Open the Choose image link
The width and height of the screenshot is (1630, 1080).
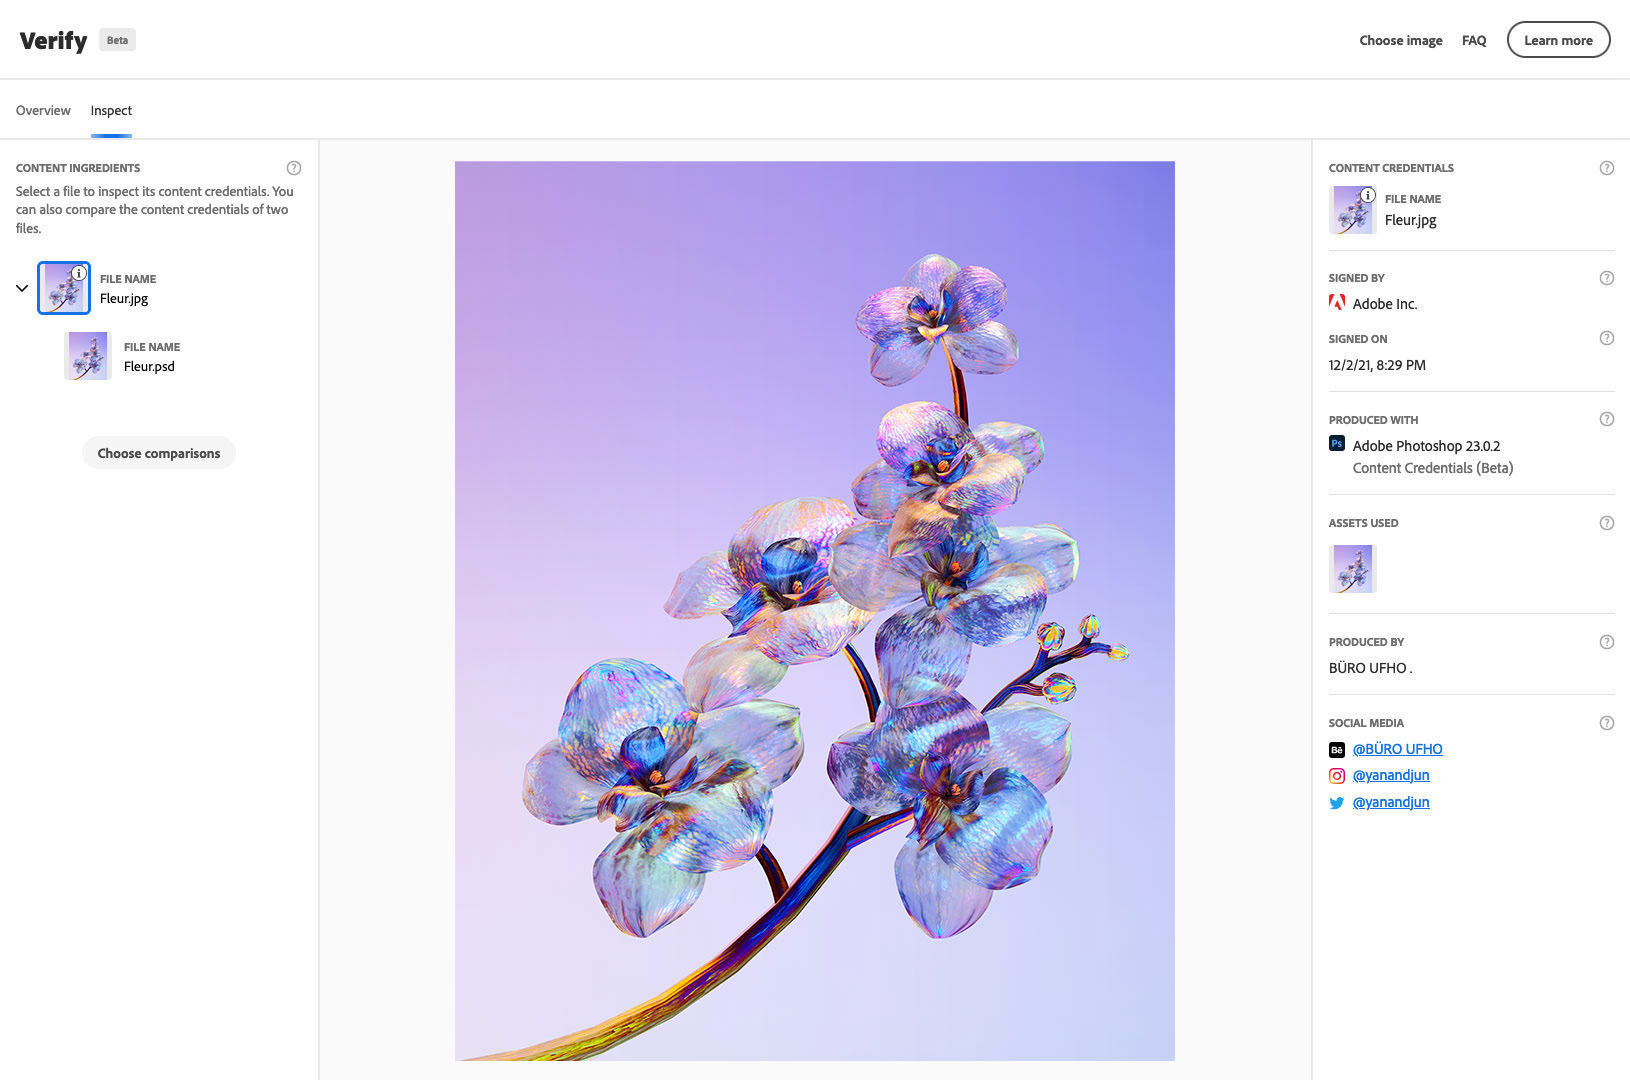click(x=1401, y=40)
